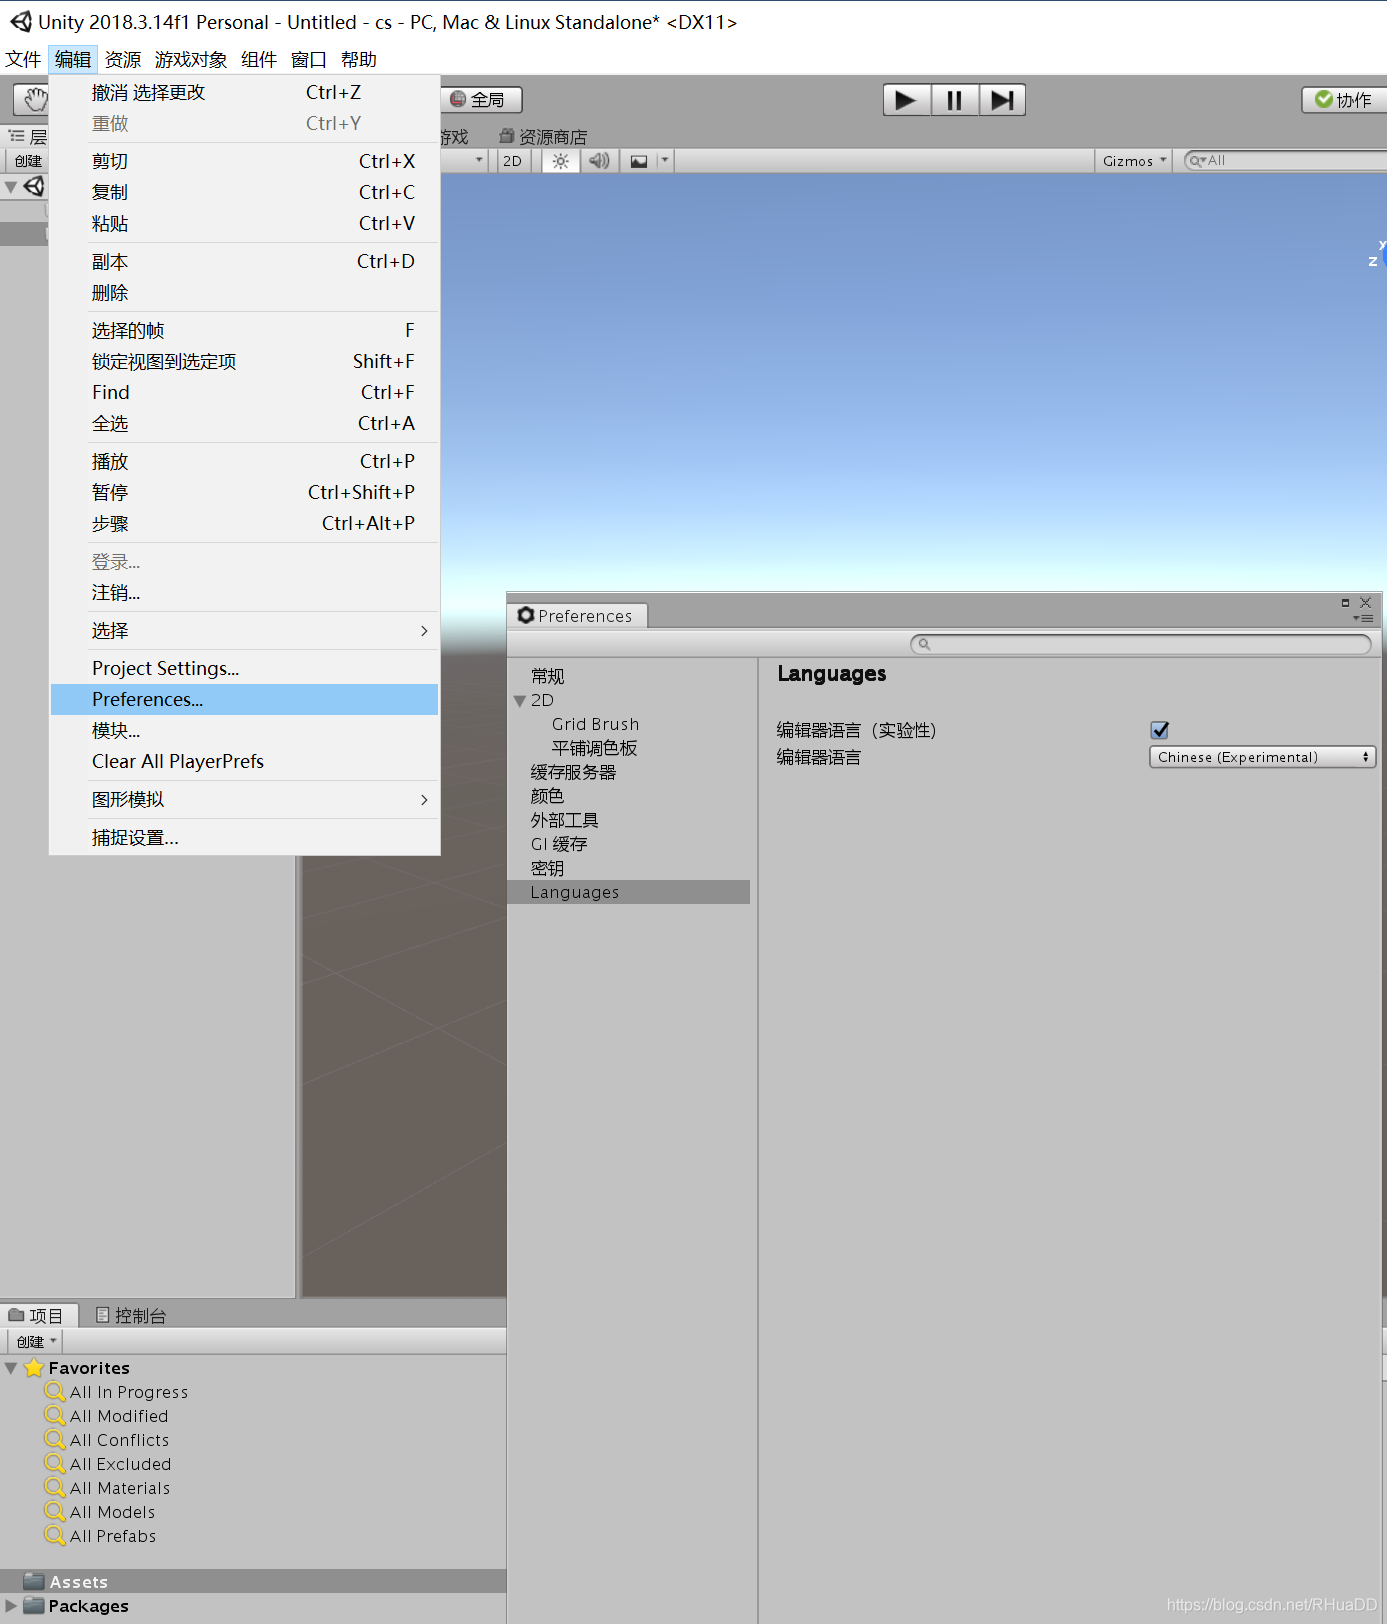Open the 协作 (Collab) button
Screen dimensions: 1387x1624
[1344, 100]
